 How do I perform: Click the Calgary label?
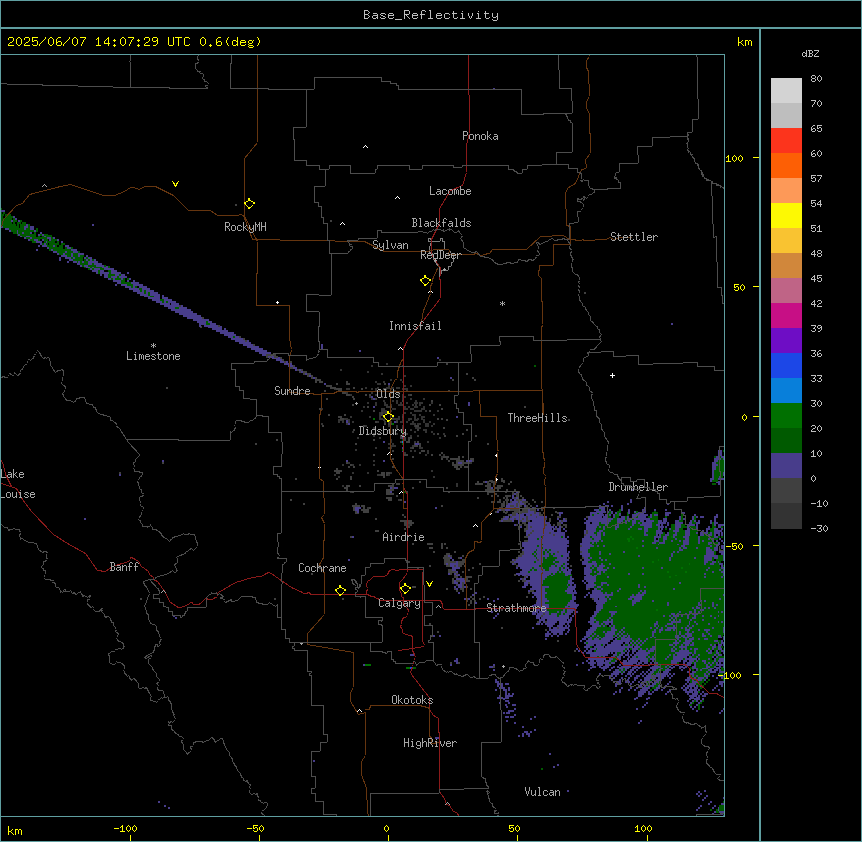(x=399, y=603)
